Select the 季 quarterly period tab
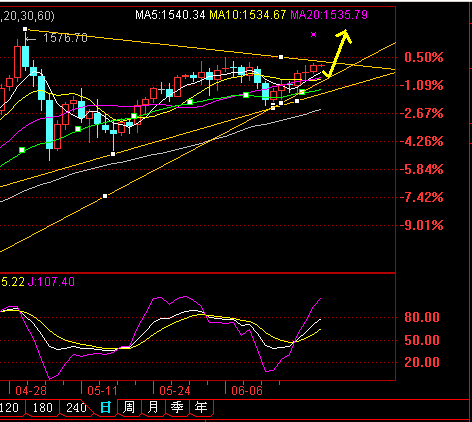 [x=177, y=408]
